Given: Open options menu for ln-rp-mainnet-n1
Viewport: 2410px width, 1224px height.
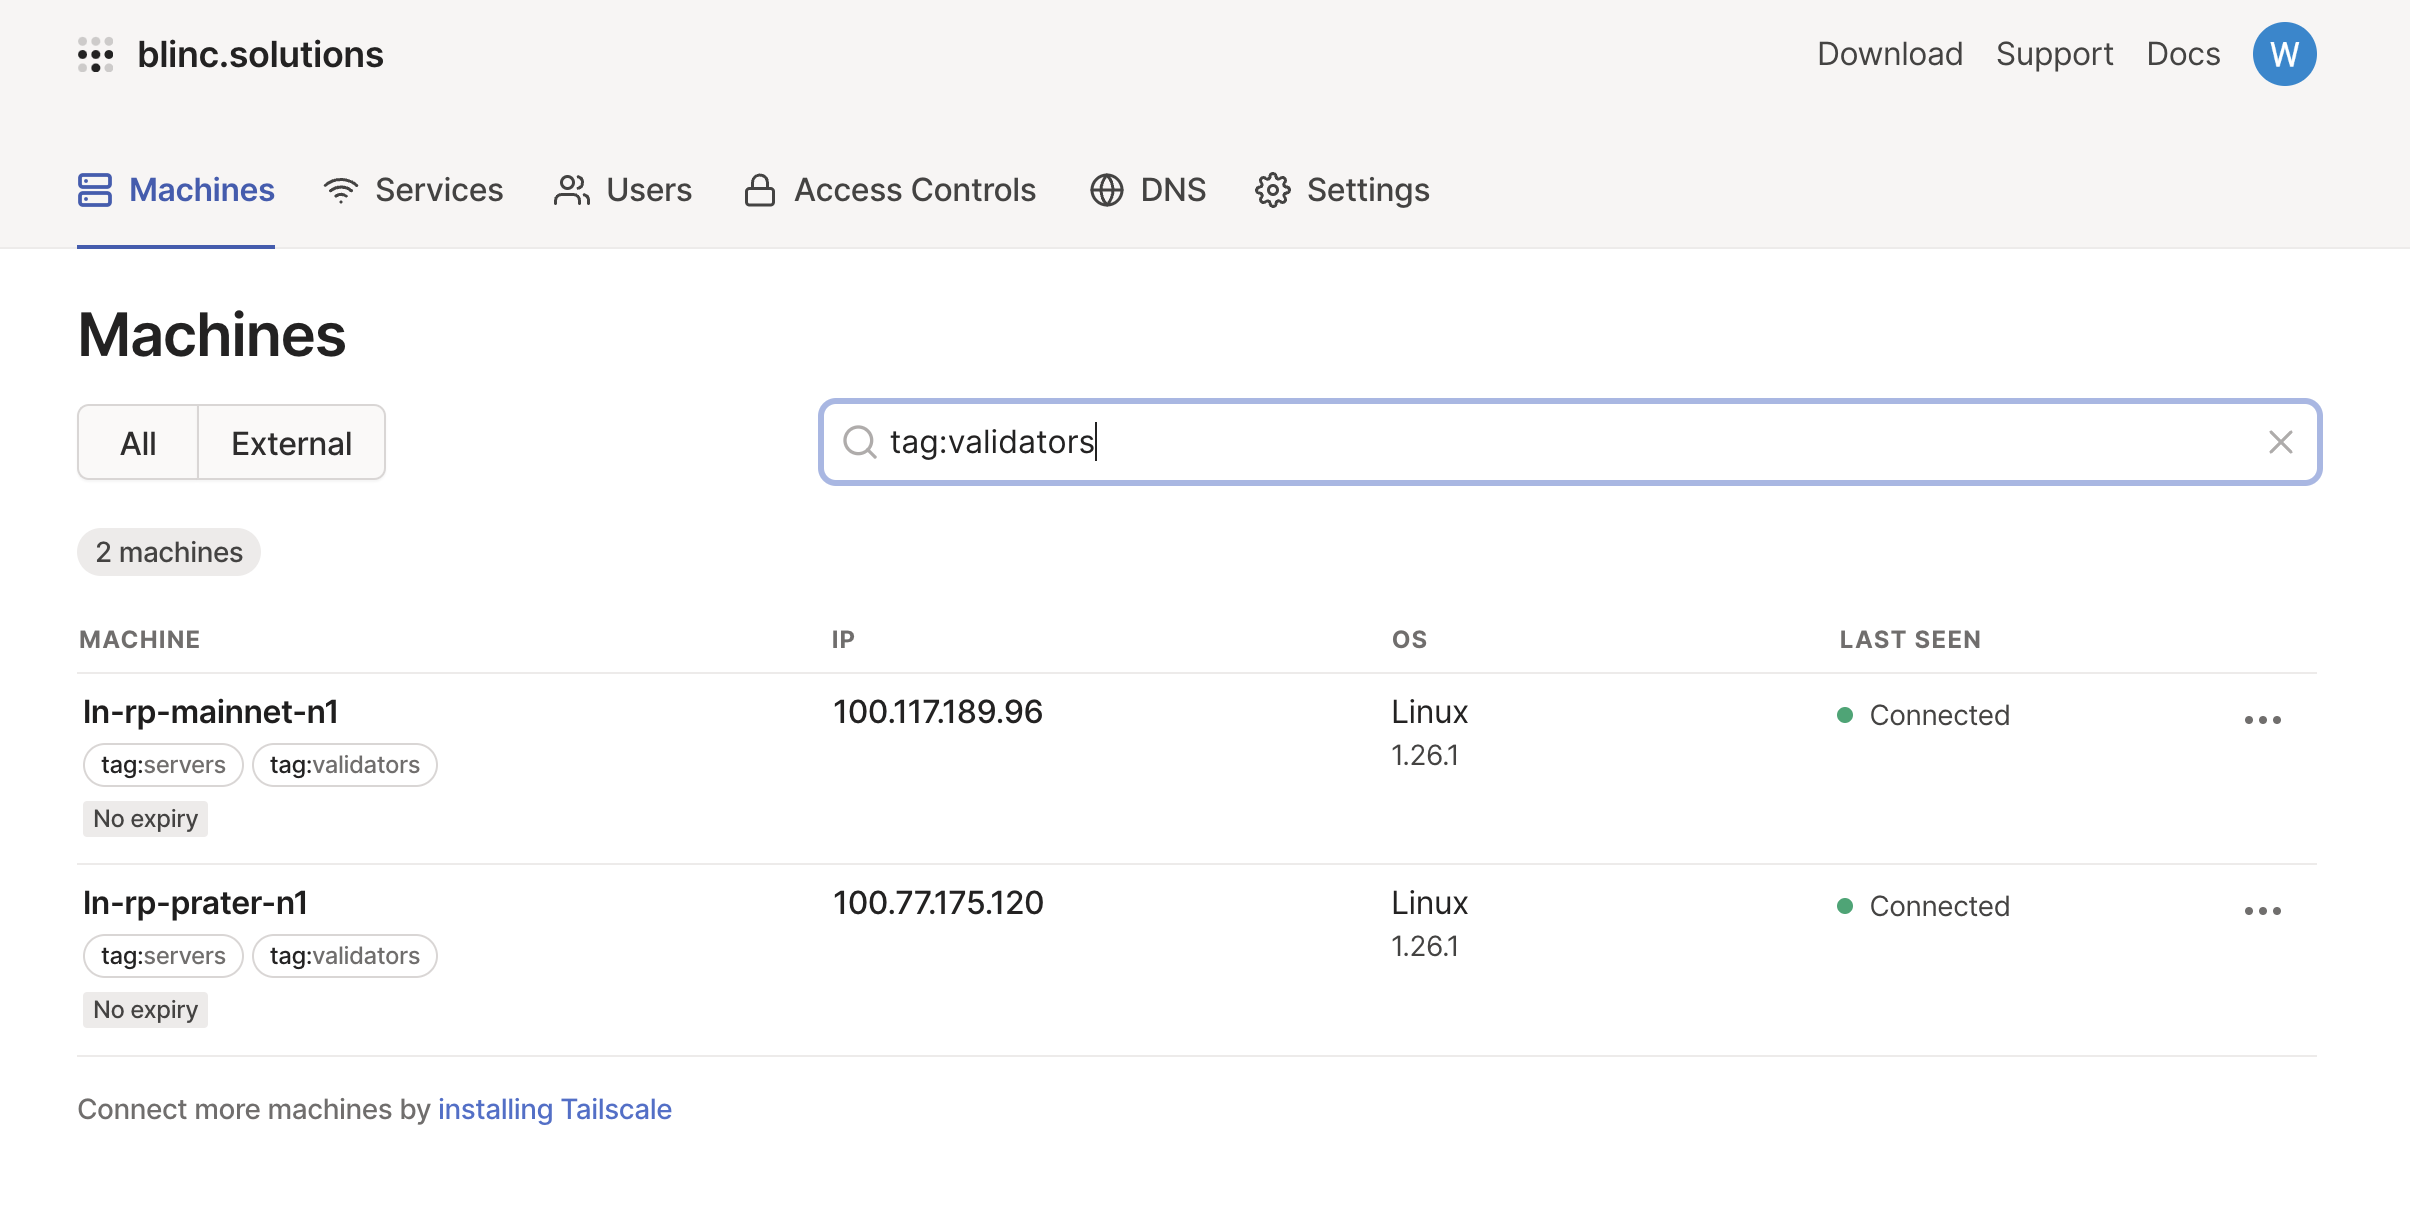Looking at the screenshot, I should (x=2262, y=720).
